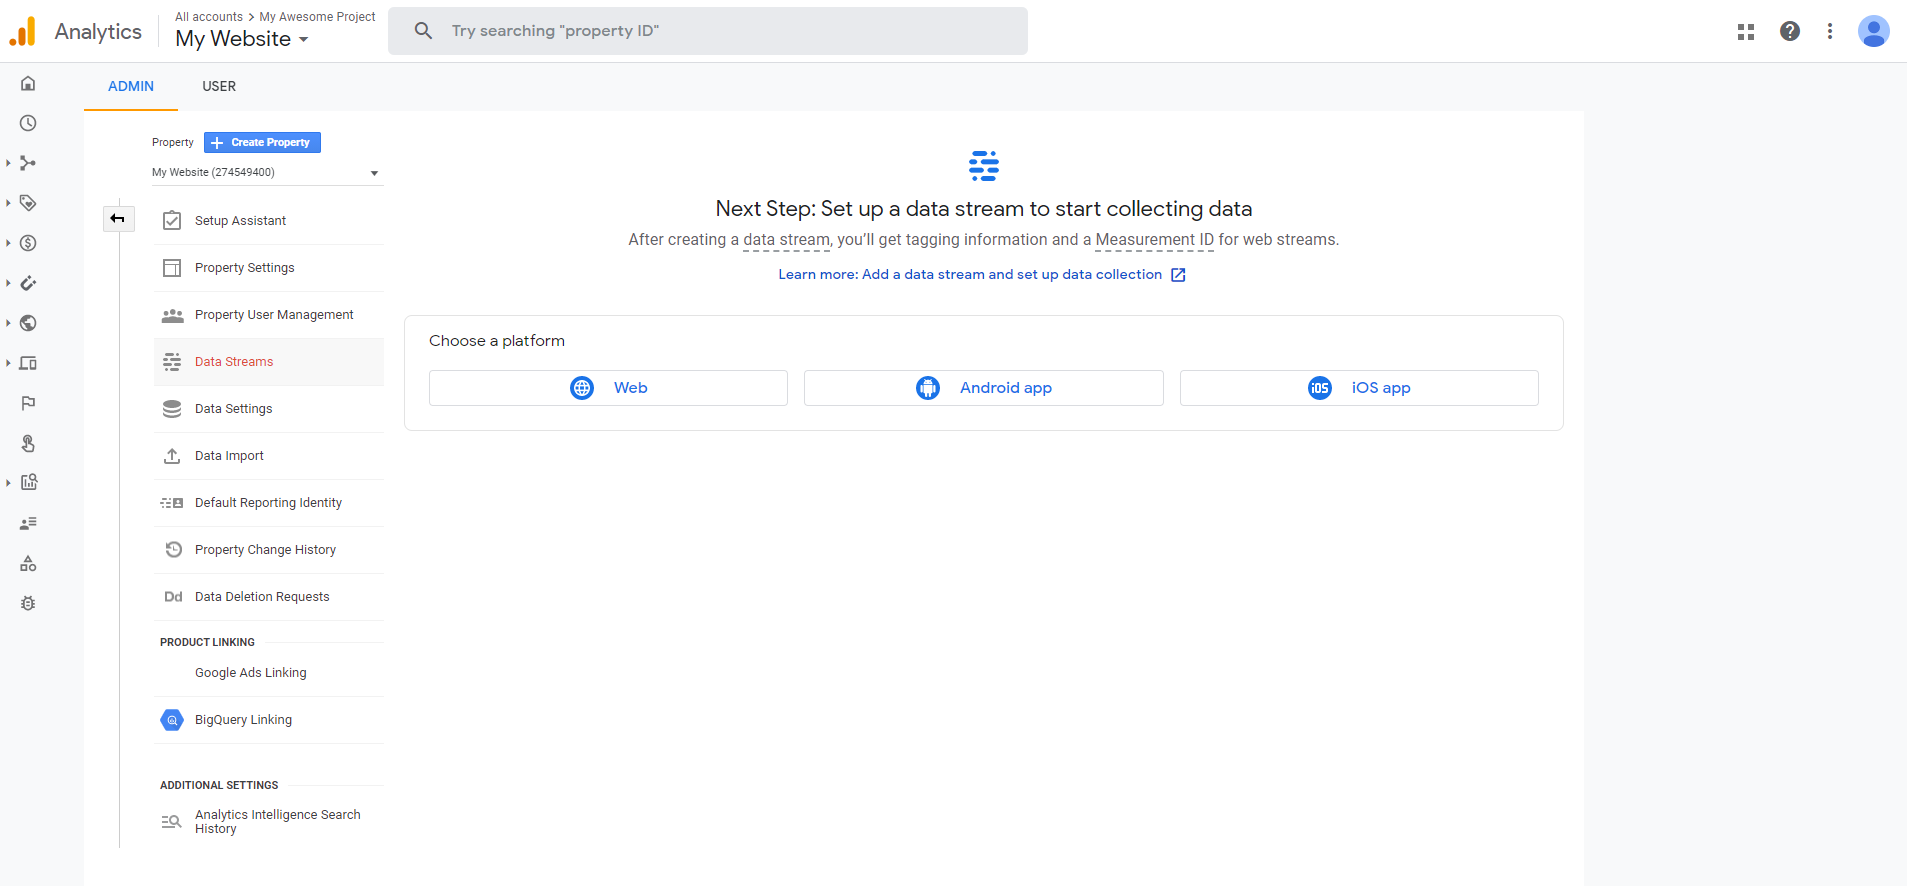Open Data Deletion Requests item
Image resolution: width=1907 pixels, height=886 pixels.
coord(269,597)
